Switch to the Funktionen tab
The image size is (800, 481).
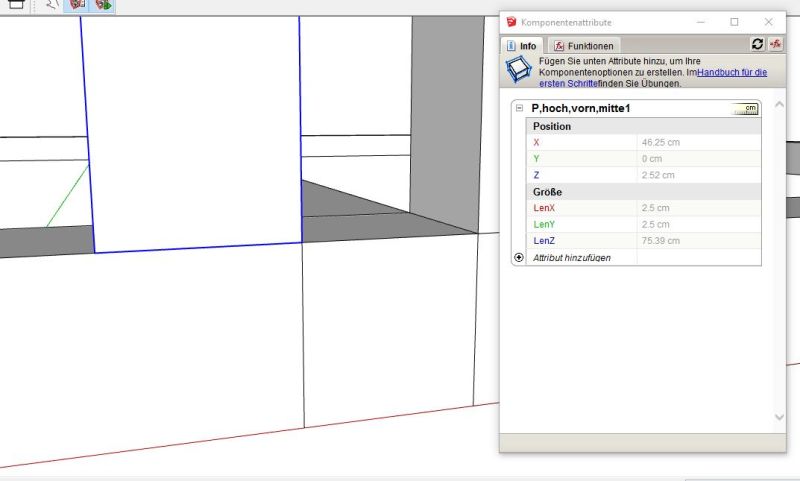[585, 45]
